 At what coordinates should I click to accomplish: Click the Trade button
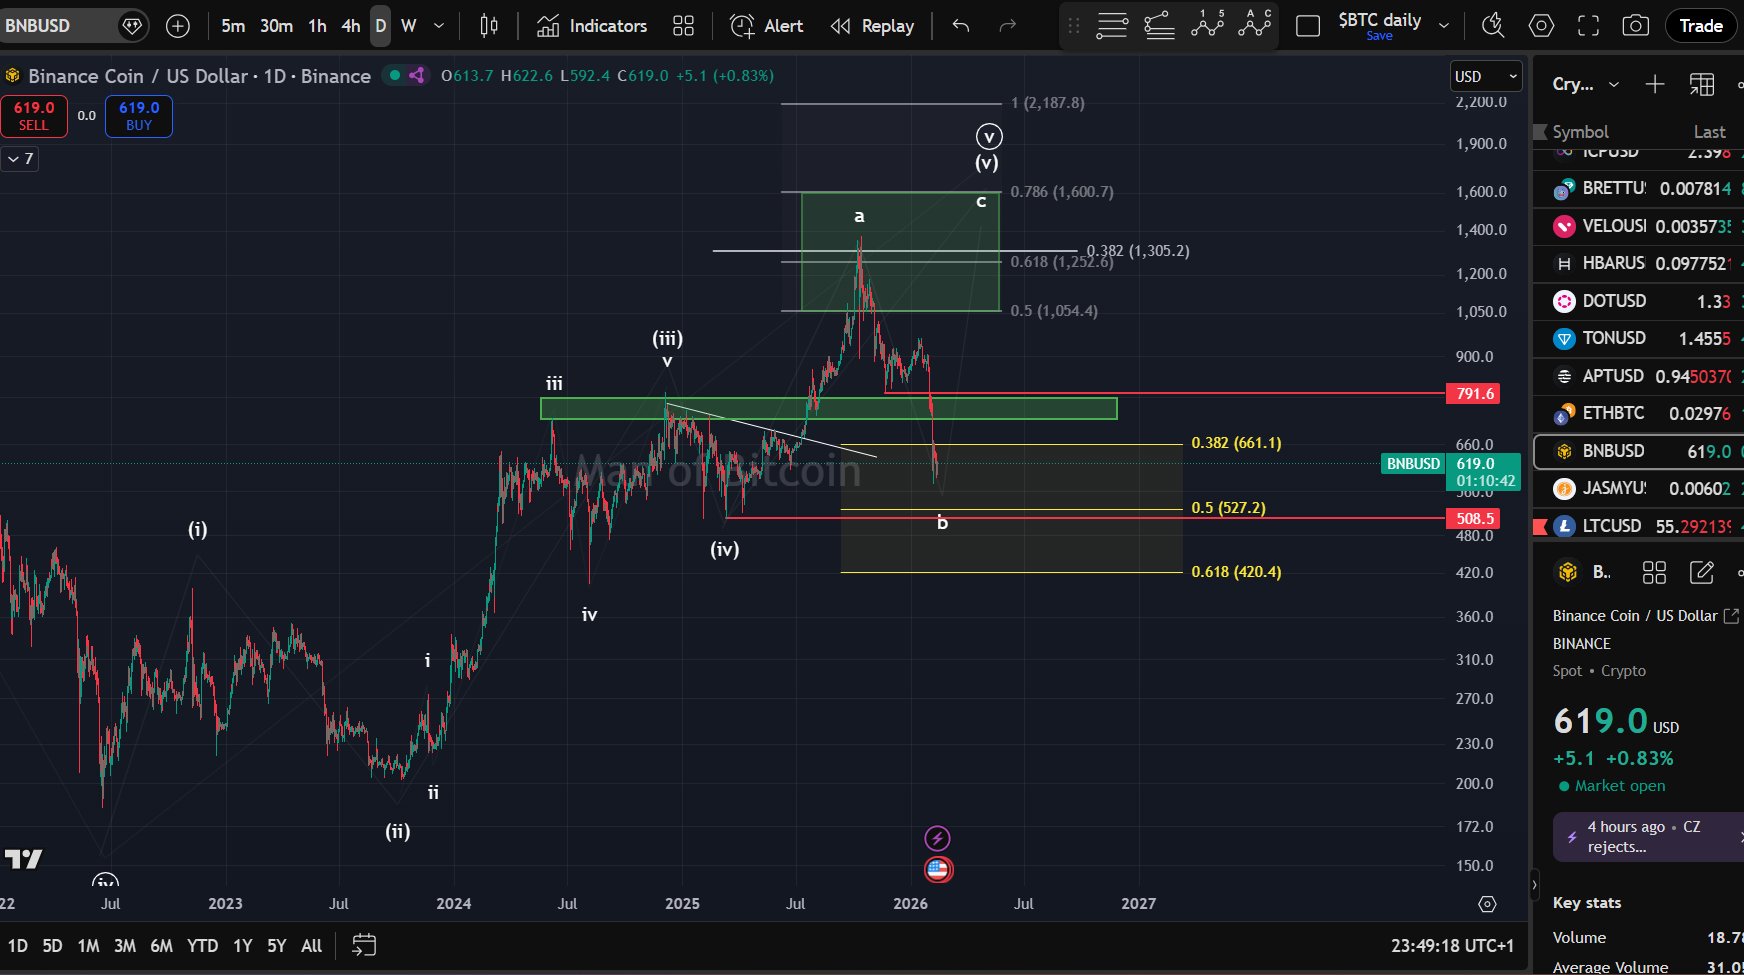click(x=1701, y=26)
